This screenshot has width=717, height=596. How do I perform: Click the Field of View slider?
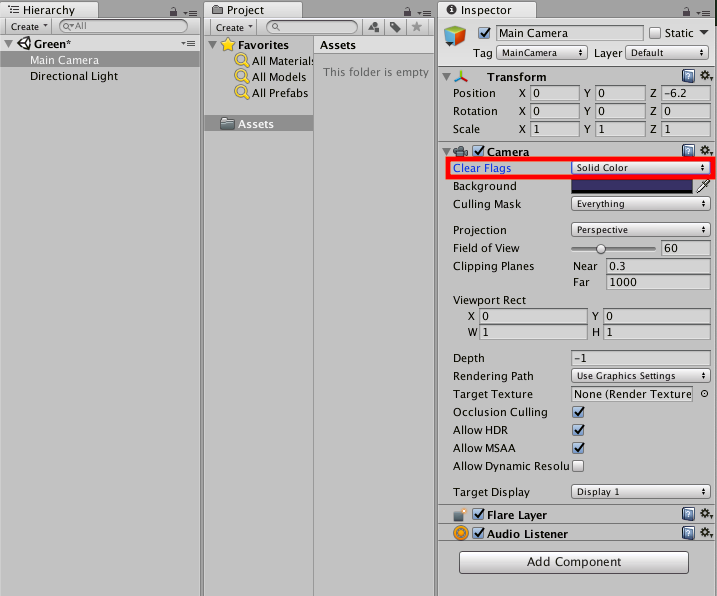pyautogui.click(x=613, y=248)
